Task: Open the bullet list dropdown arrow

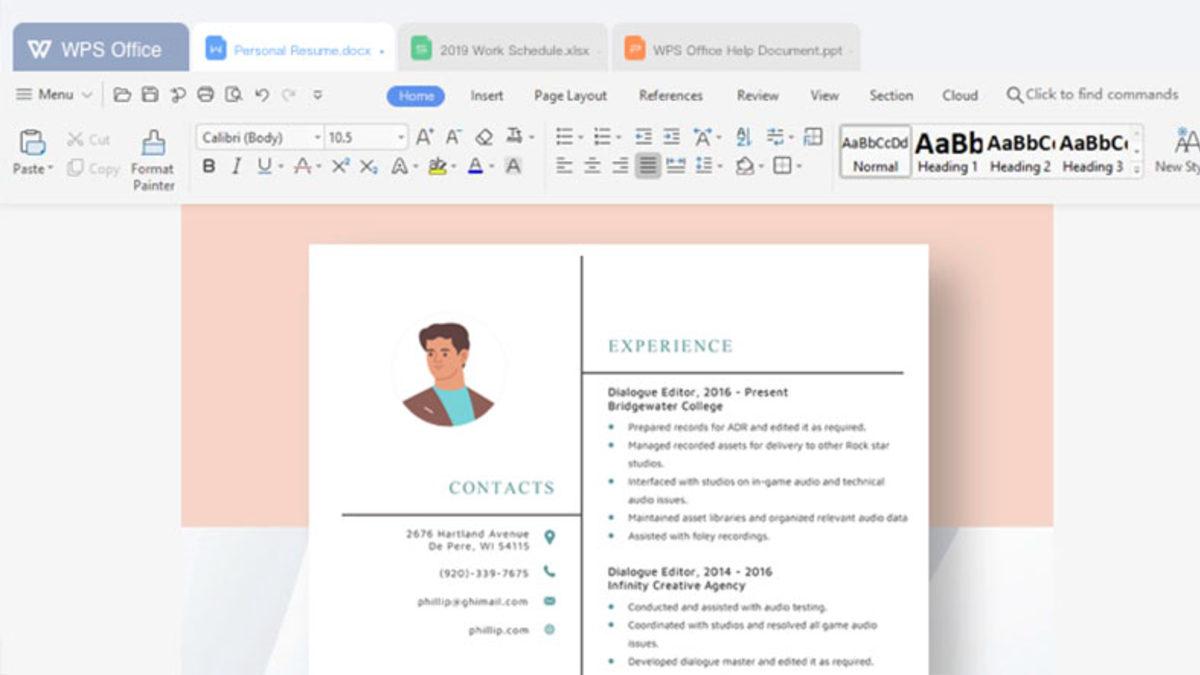Action: (x=580, y=135)
